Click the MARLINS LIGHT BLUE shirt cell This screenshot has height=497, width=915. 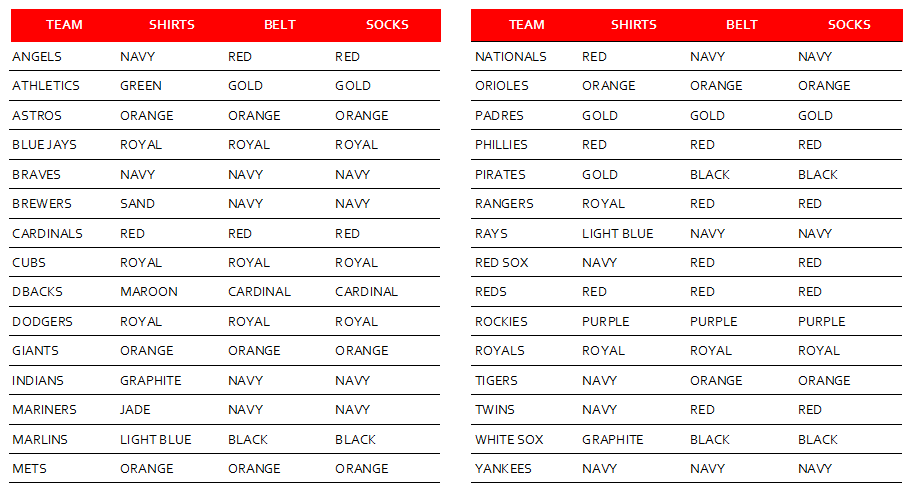pyautogui.click(x=156, y=440)
